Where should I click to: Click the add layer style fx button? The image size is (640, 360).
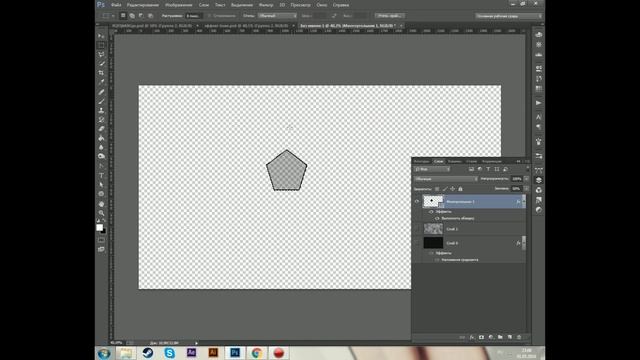pos(472,337)
